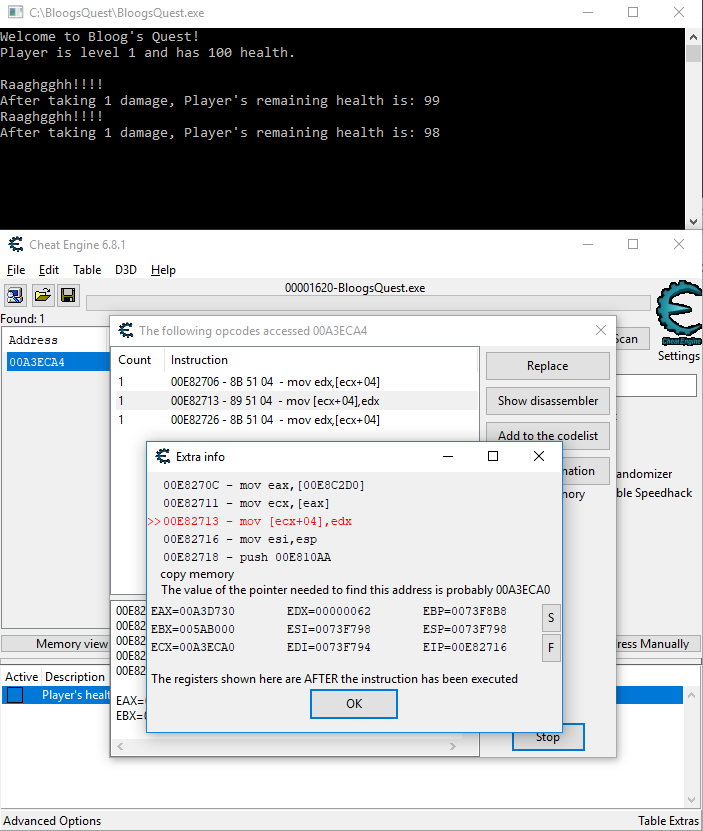
Task: Click Add to the codelist button
Action: coord(548,436)
